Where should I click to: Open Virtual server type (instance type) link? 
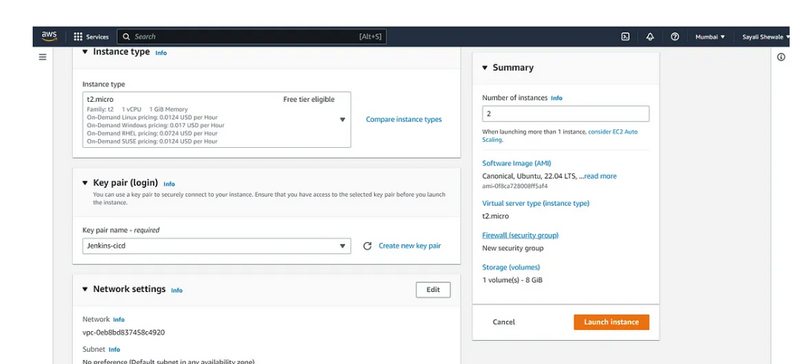pyautogui.click(x=536, y=203)
